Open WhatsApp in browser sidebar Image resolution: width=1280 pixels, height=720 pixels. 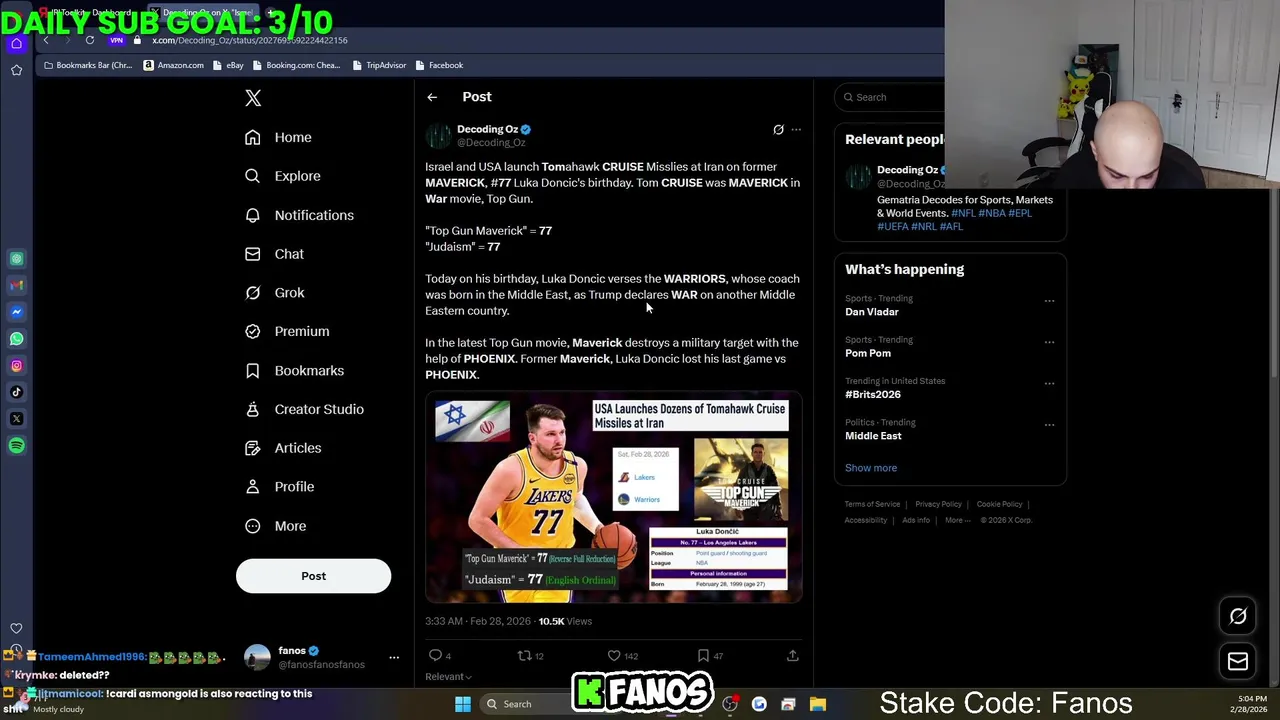(x=16, y=339)
